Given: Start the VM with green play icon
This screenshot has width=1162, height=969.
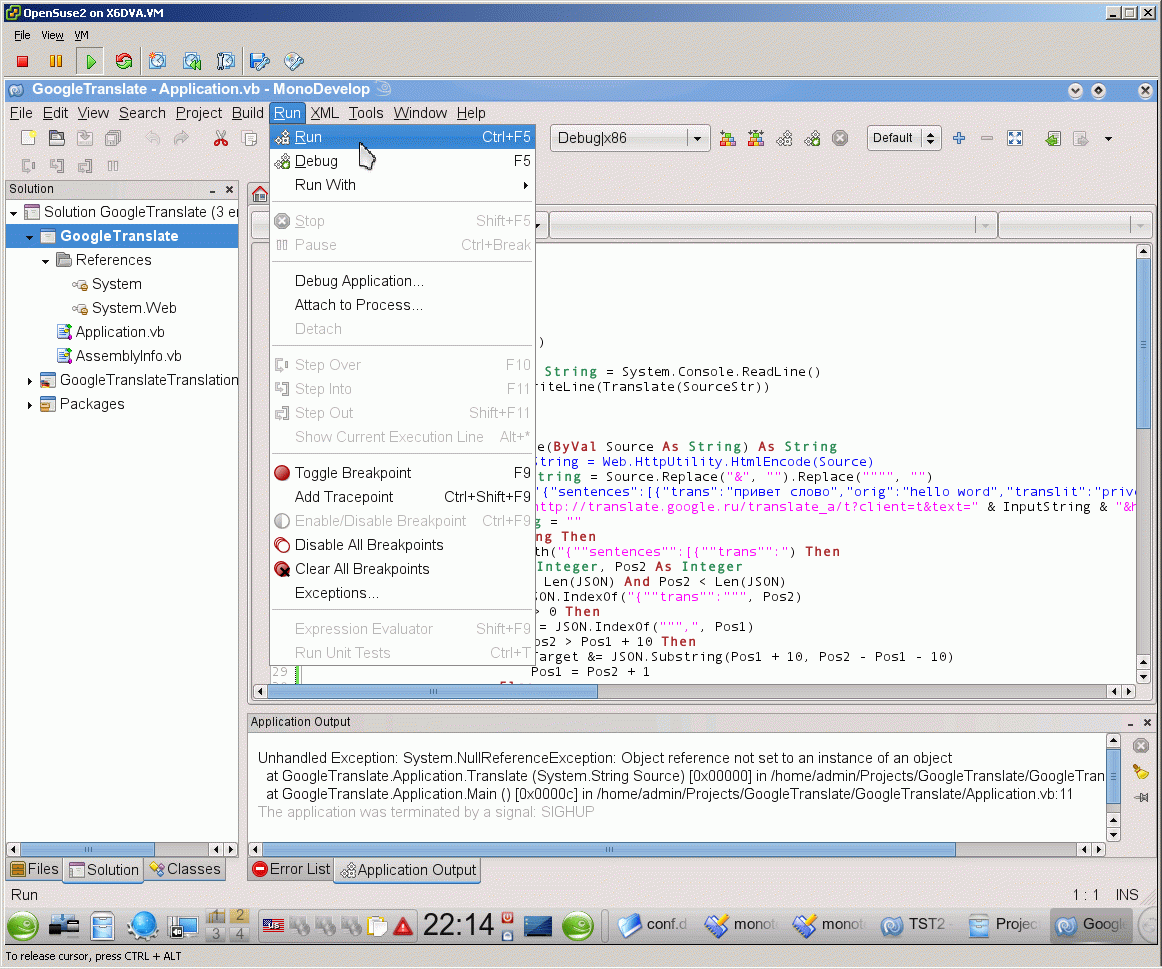Looking at the screenshot, I should [x=90, y=61].
